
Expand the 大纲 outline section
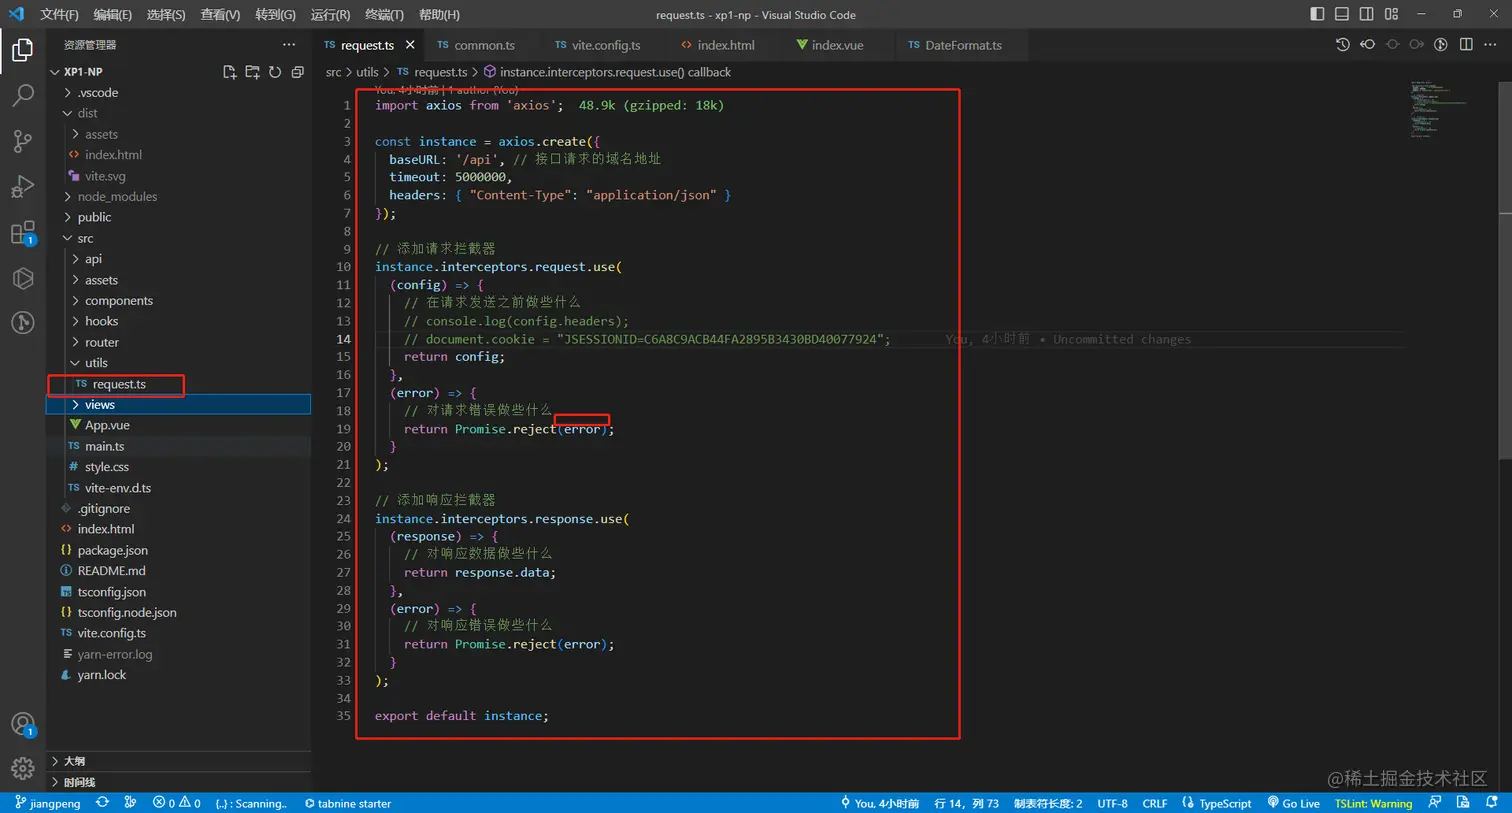tap(180, 761)
